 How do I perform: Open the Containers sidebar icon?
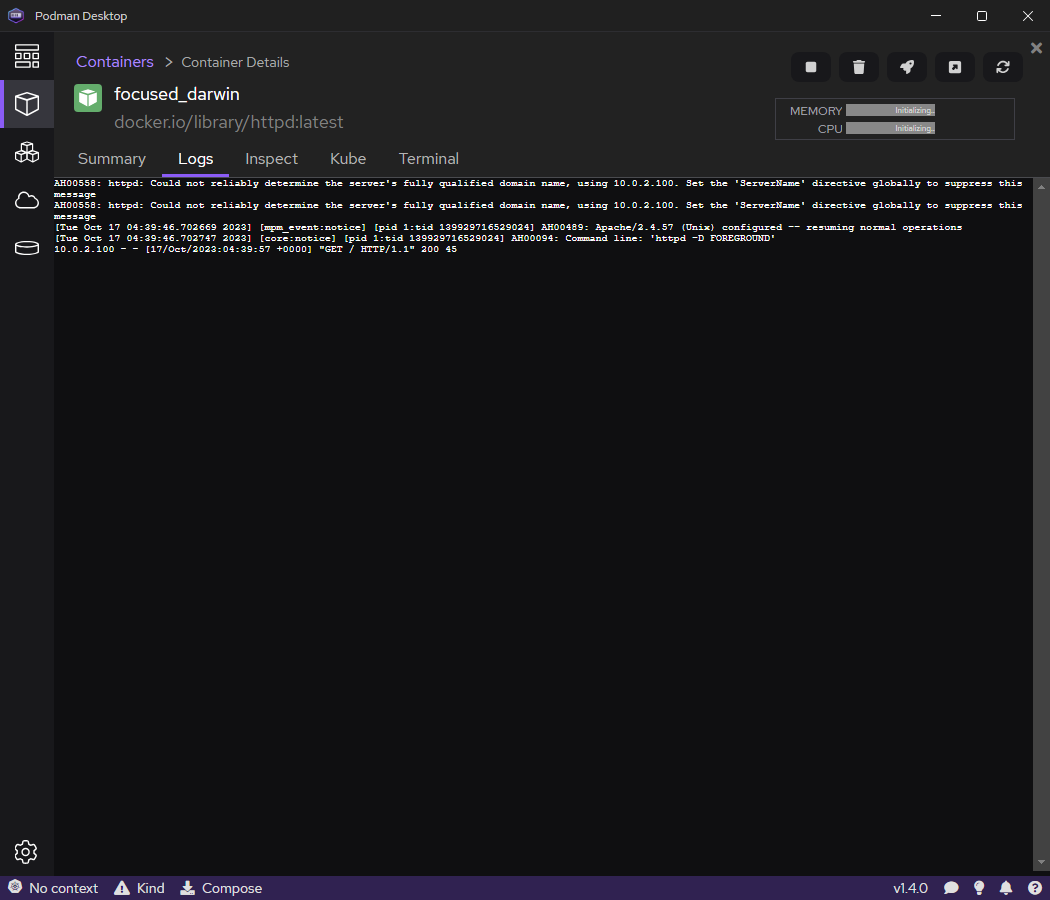27,104
